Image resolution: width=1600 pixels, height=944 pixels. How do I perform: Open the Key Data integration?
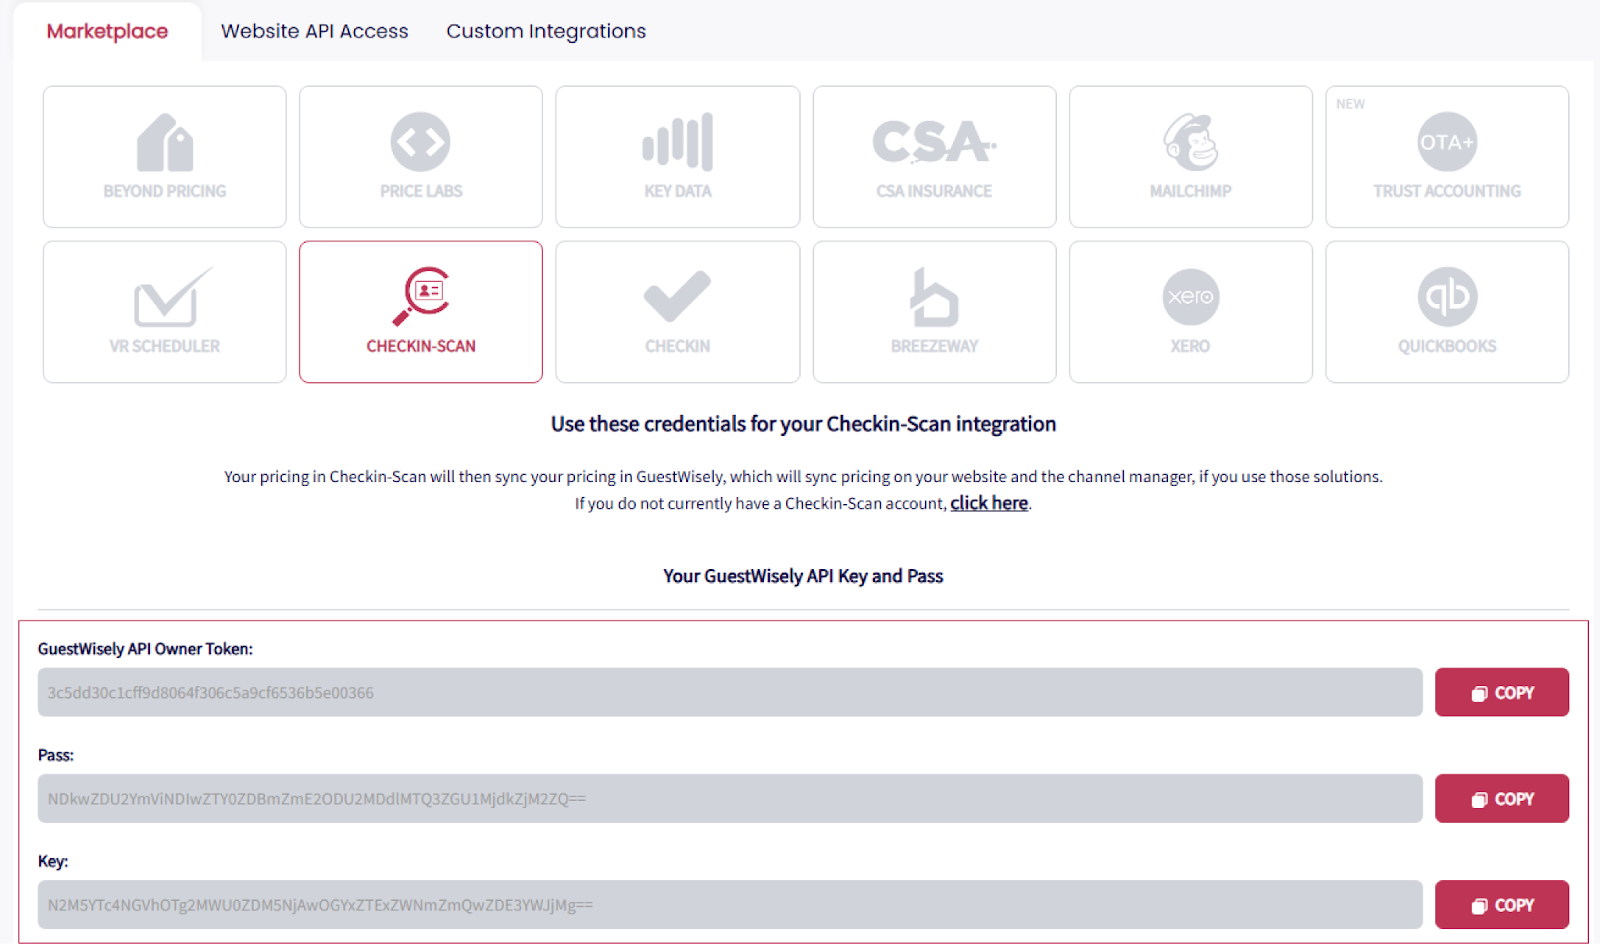coord(678,157)
